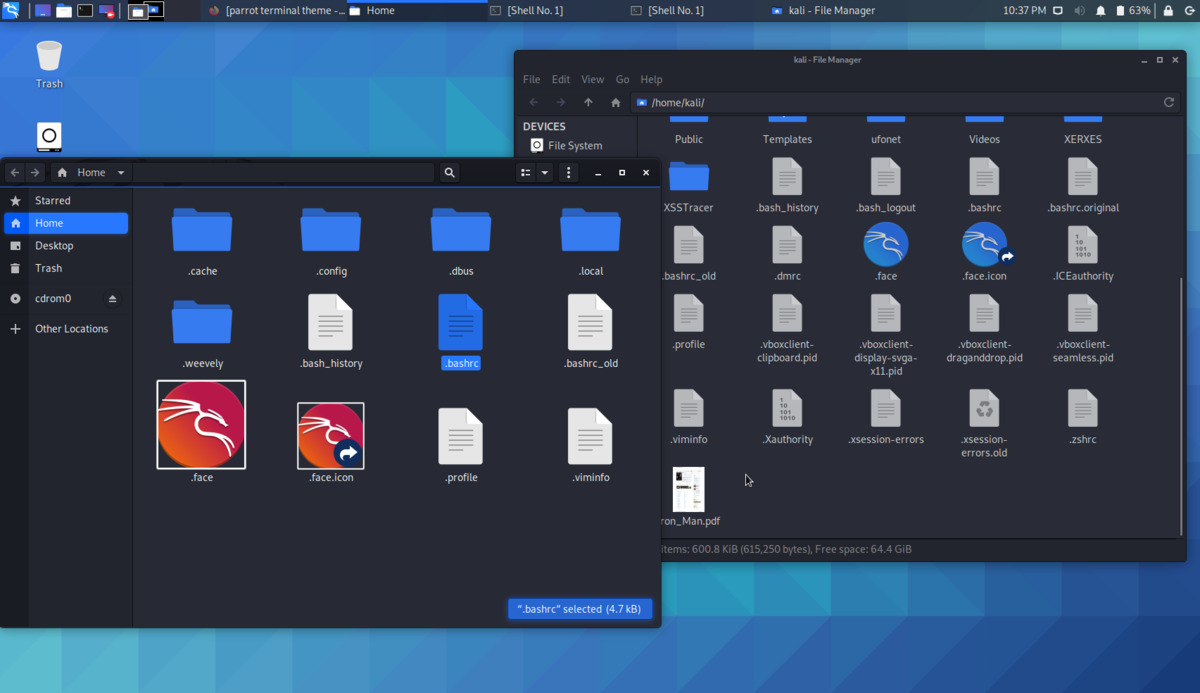Open the File menu in kali File Manager

(532, 80)
